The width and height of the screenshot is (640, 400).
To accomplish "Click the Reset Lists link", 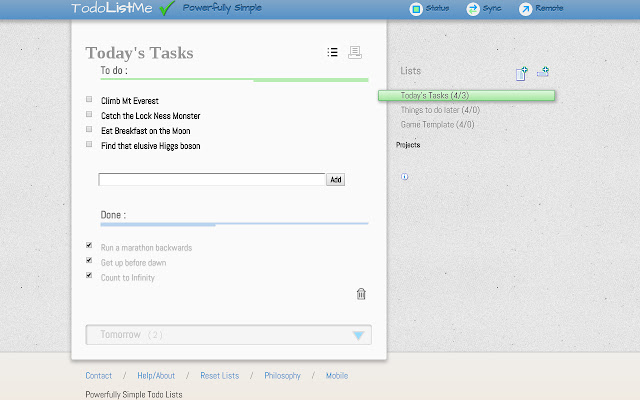I will [x=220, y=376].
